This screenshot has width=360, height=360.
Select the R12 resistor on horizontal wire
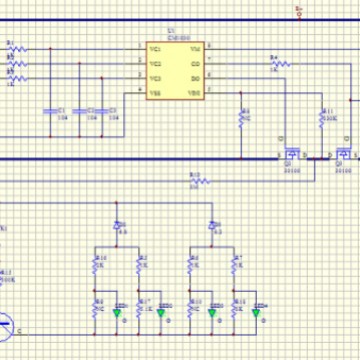click(x=200, y=181)
